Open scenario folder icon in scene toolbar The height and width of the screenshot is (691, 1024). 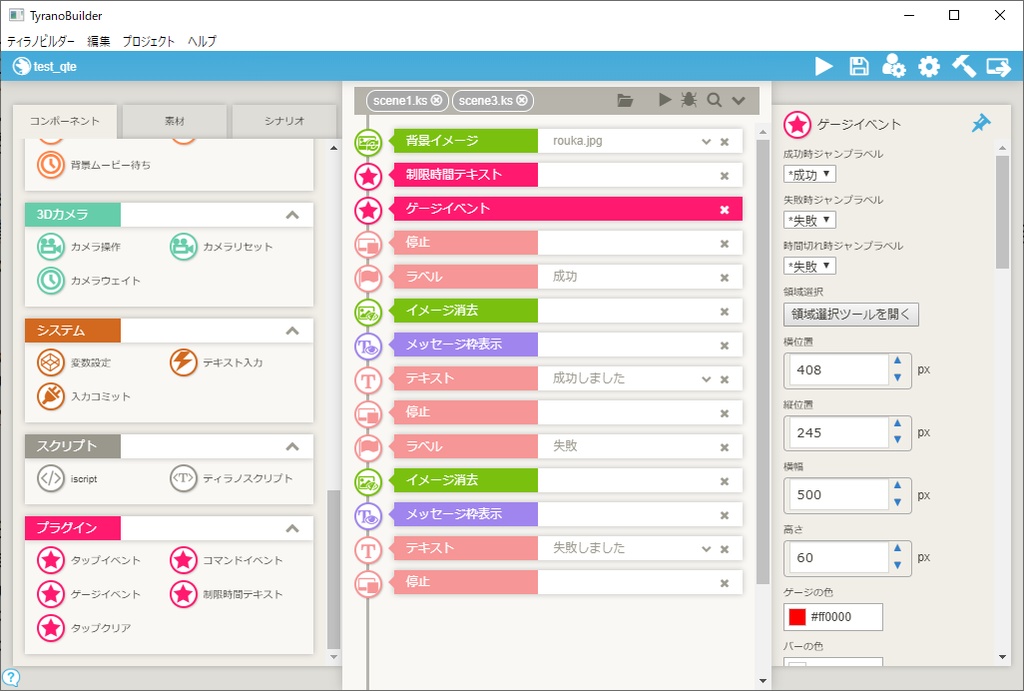point(625,100)
